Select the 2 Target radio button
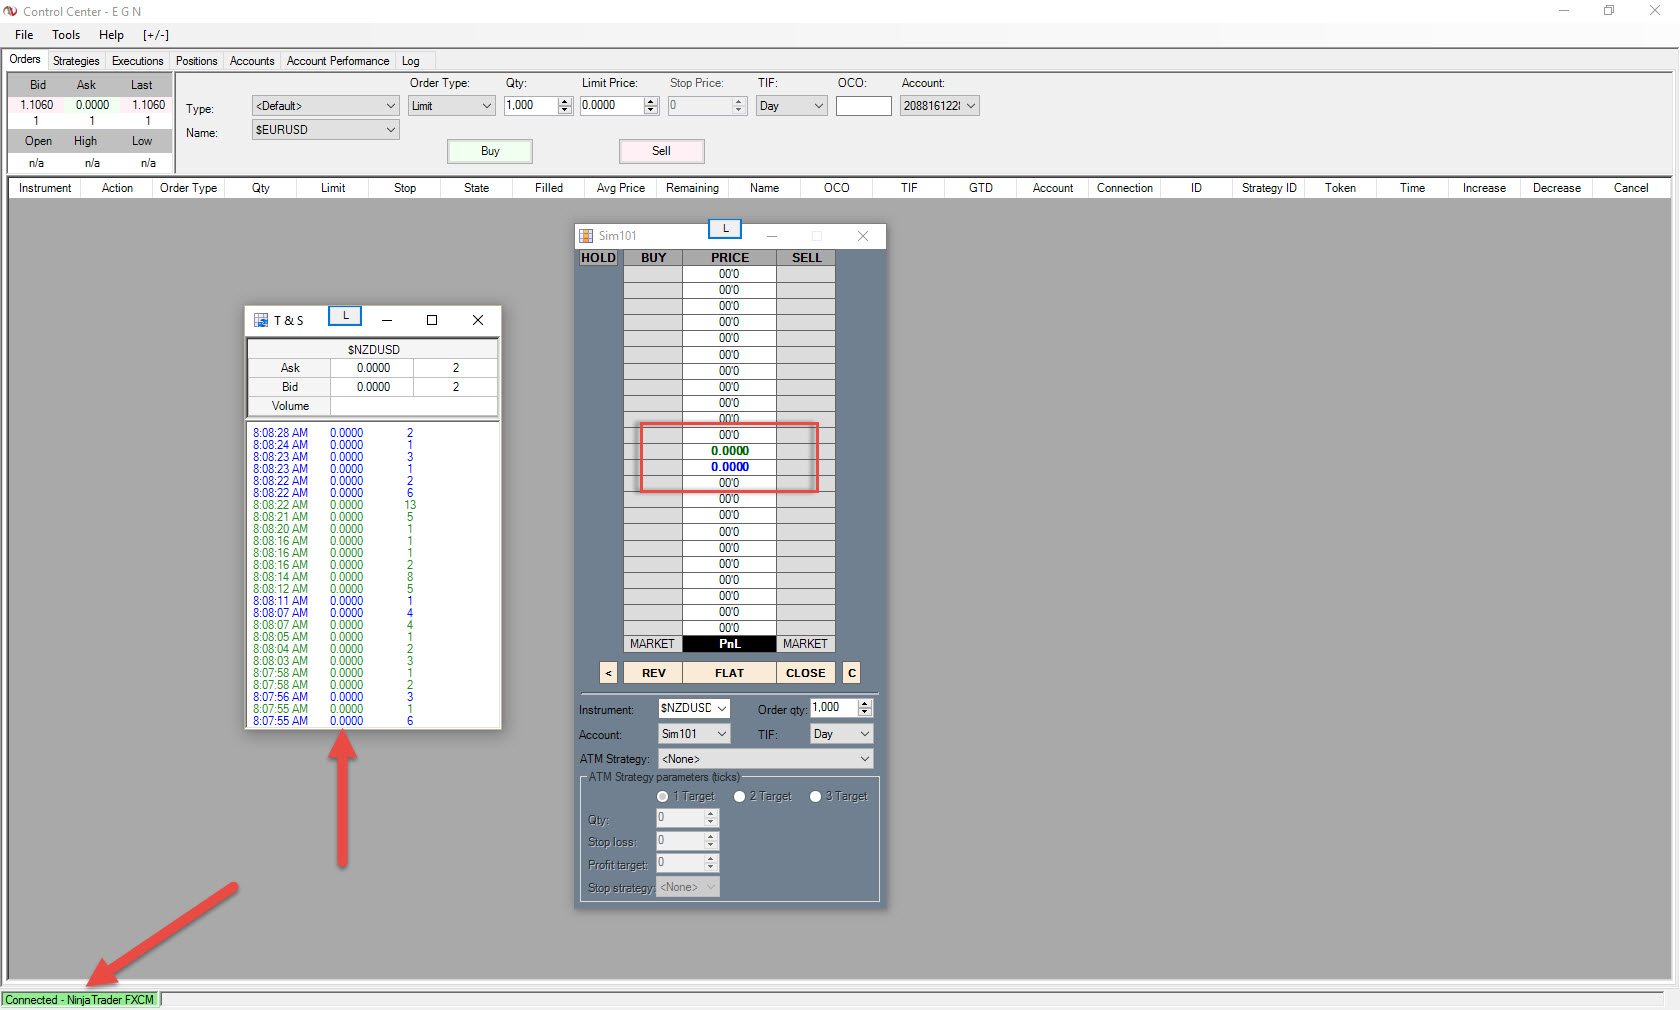The width and height of the screenshot is (1680, 1010). click(x=739, y=797)
